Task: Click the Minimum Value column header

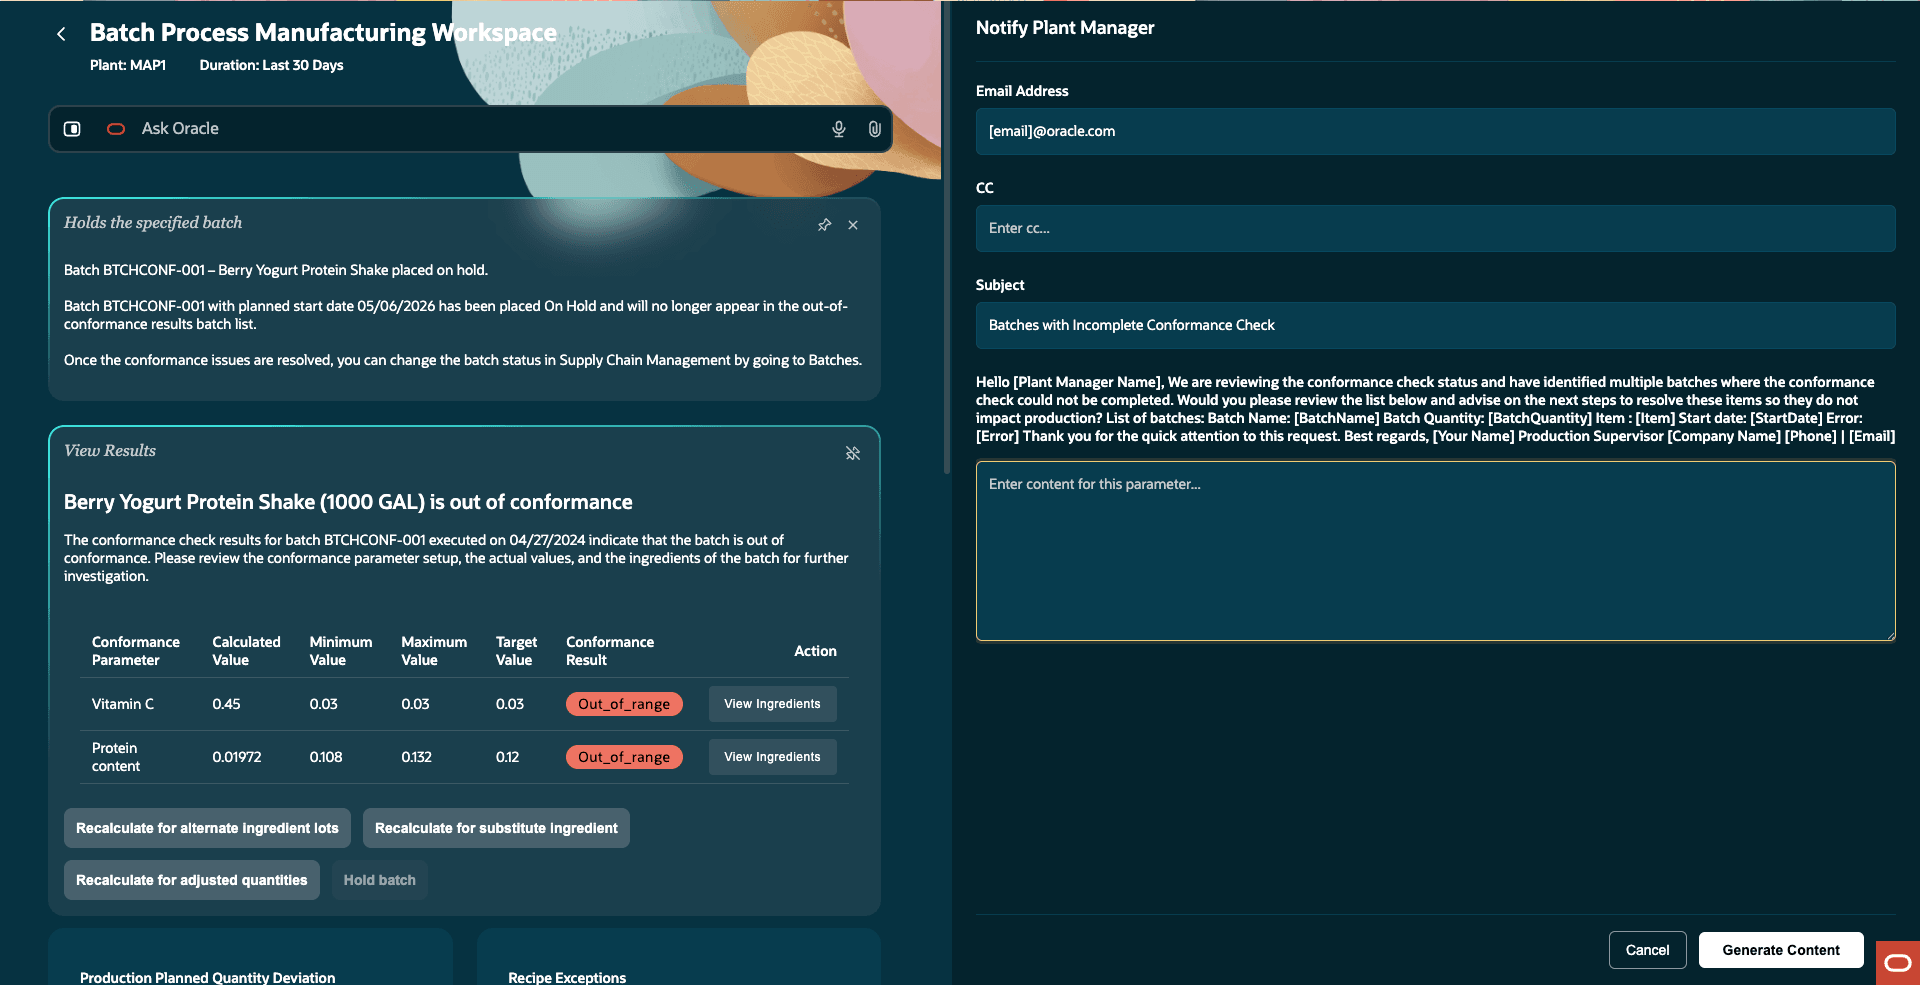Action: pyautogui.click(x=341, y=651)
